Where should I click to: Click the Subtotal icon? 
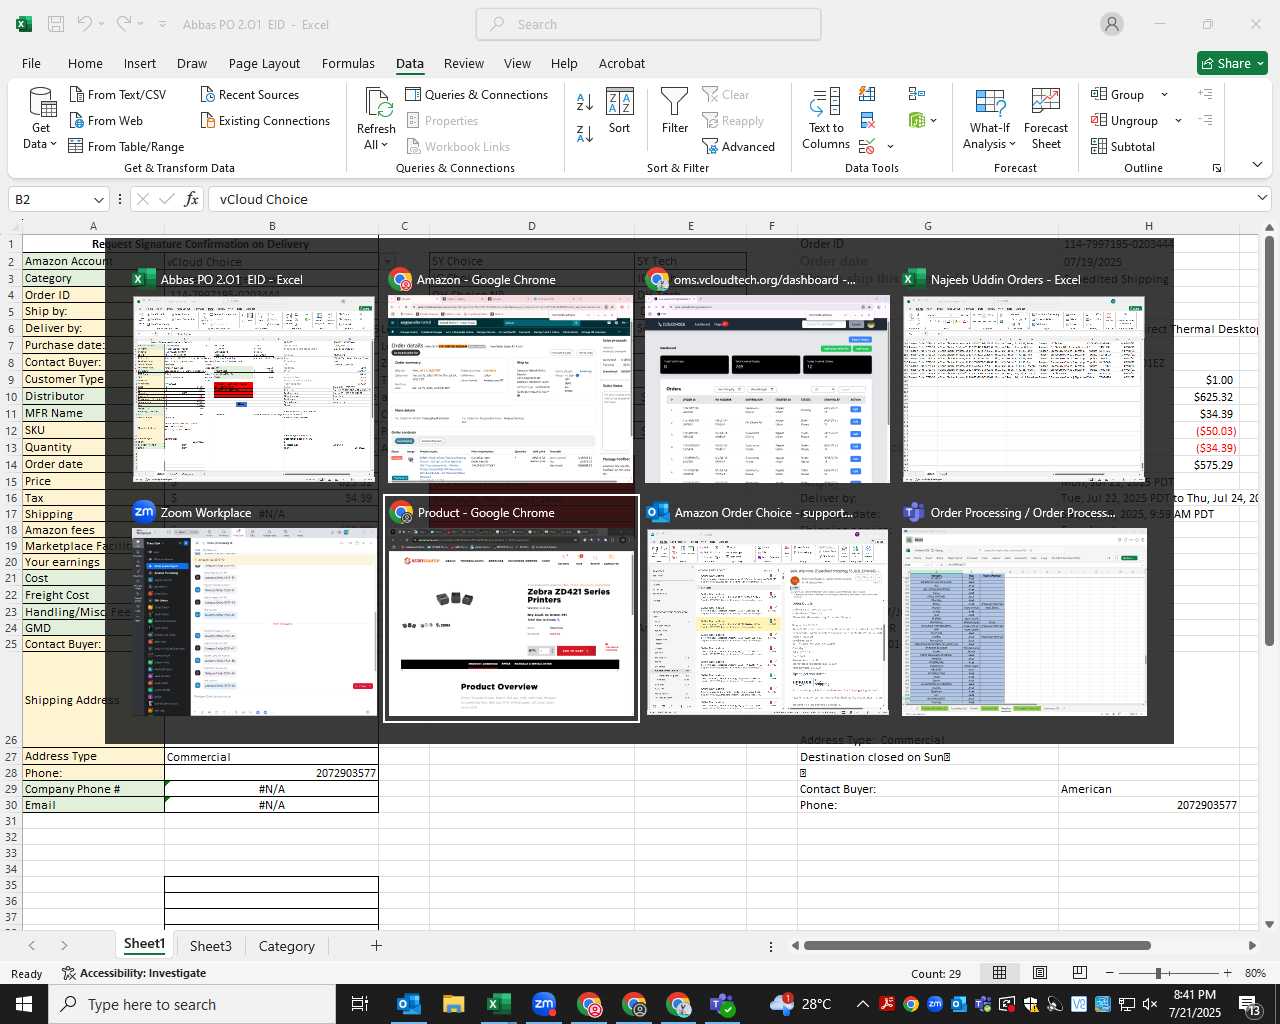click(1123, 146)
